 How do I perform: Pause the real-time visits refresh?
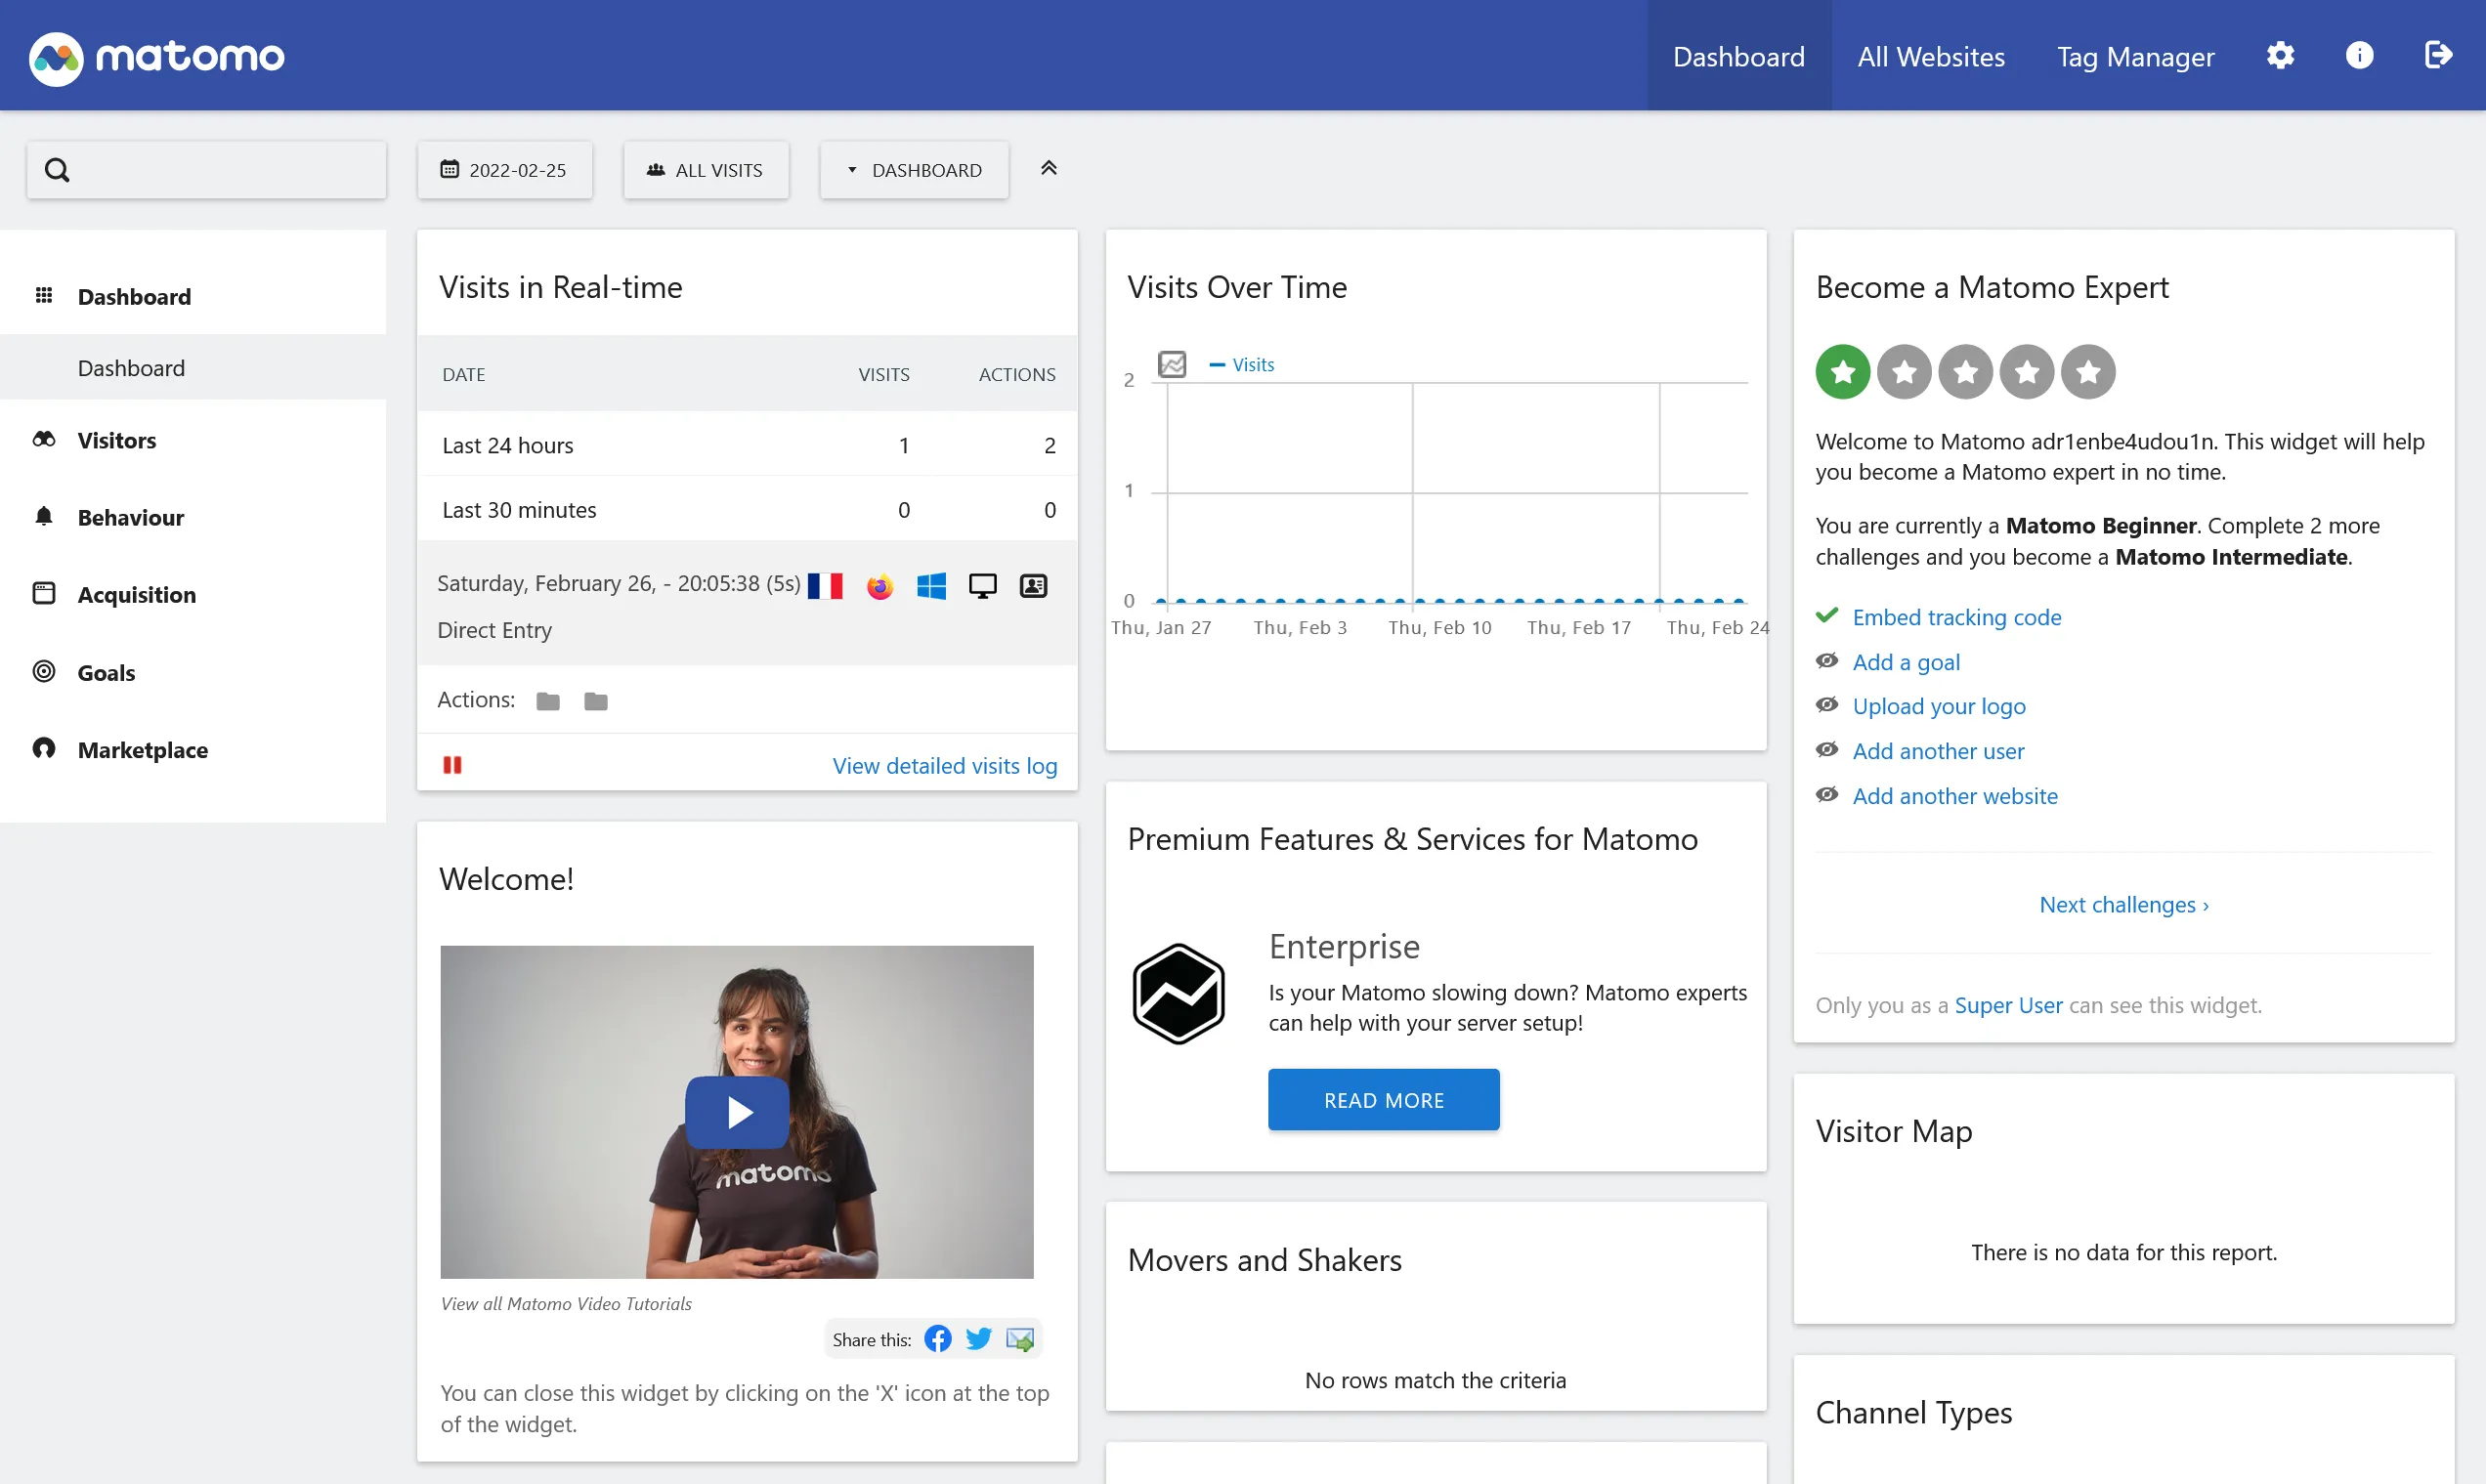point(452,765)
